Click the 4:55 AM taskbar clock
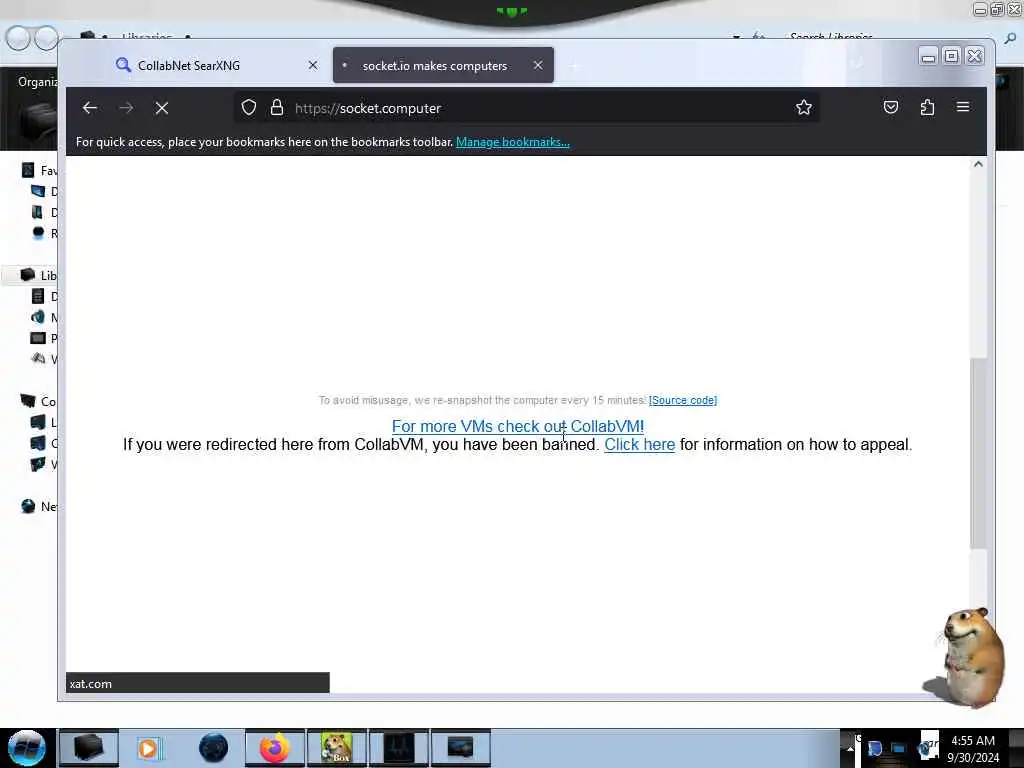 973,748
